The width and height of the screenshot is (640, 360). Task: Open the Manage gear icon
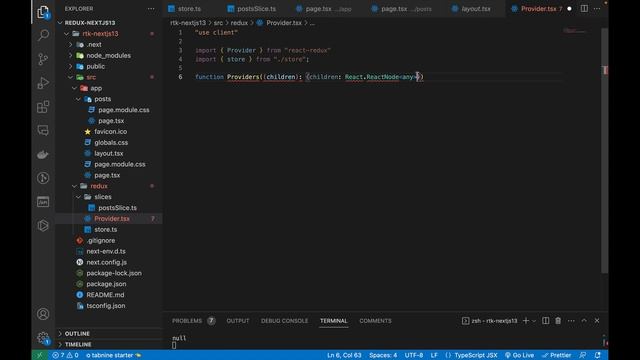(43, 338)
